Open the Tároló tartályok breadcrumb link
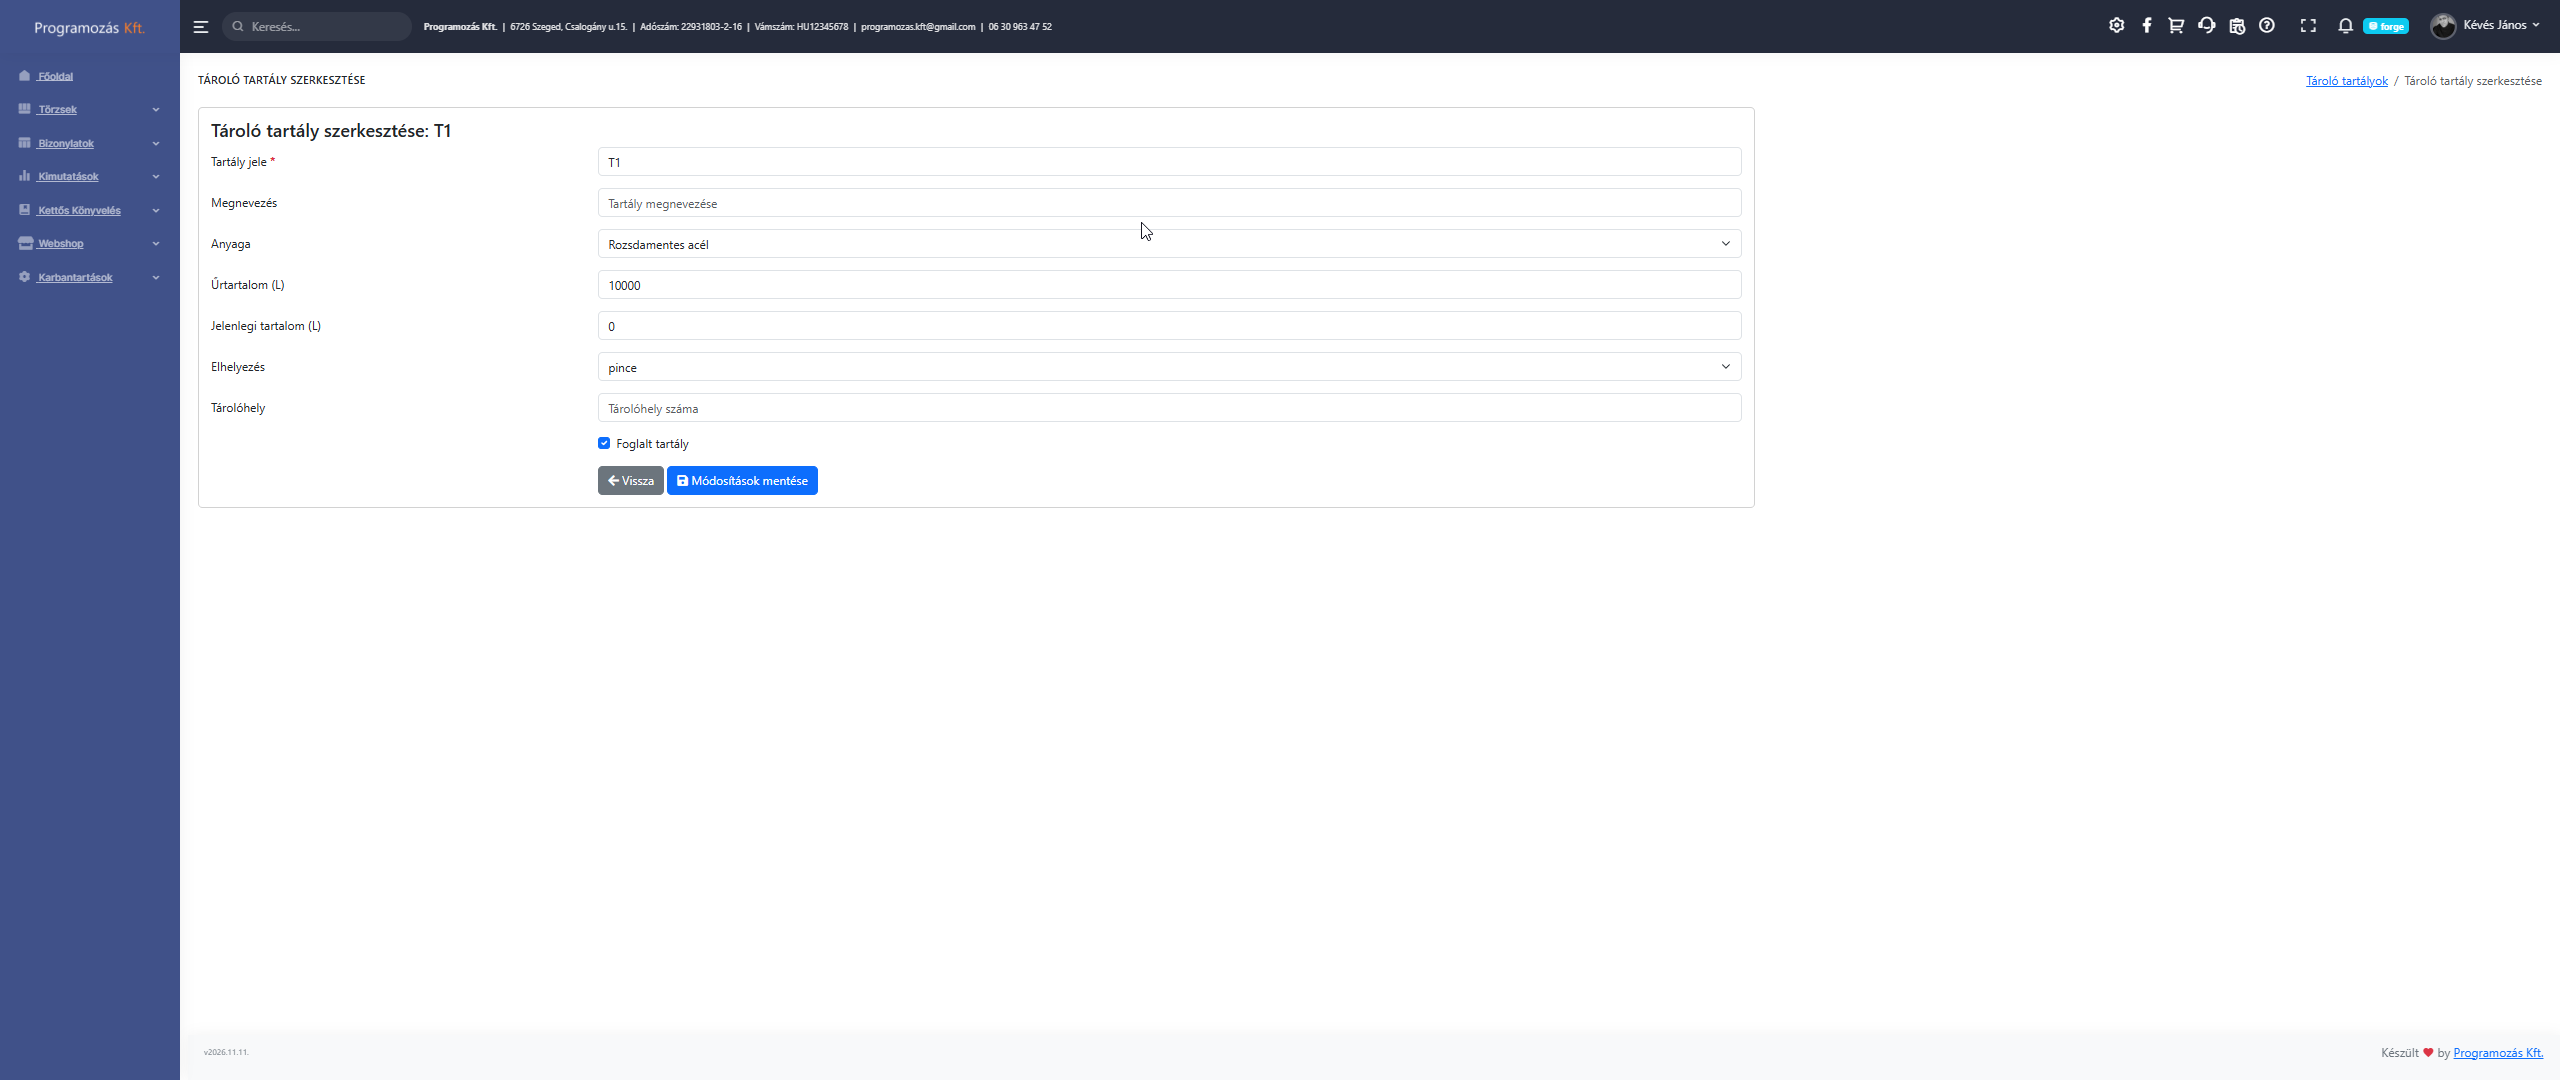This screenshot has width=2560, height=1080. pos(2346,81)
